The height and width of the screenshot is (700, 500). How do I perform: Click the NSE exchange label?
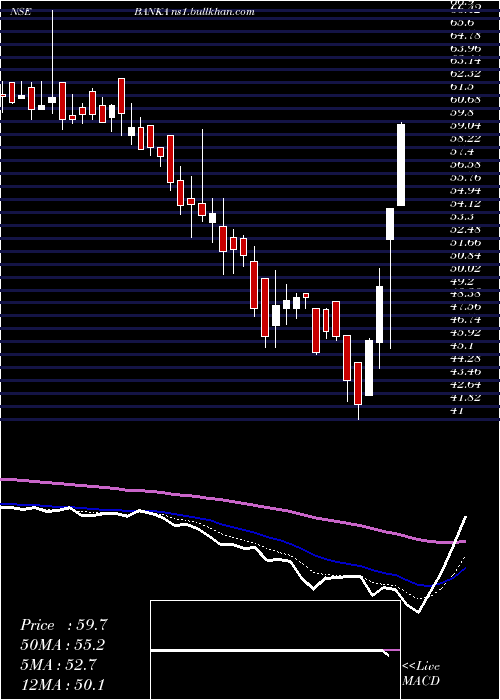pos(21,12)
